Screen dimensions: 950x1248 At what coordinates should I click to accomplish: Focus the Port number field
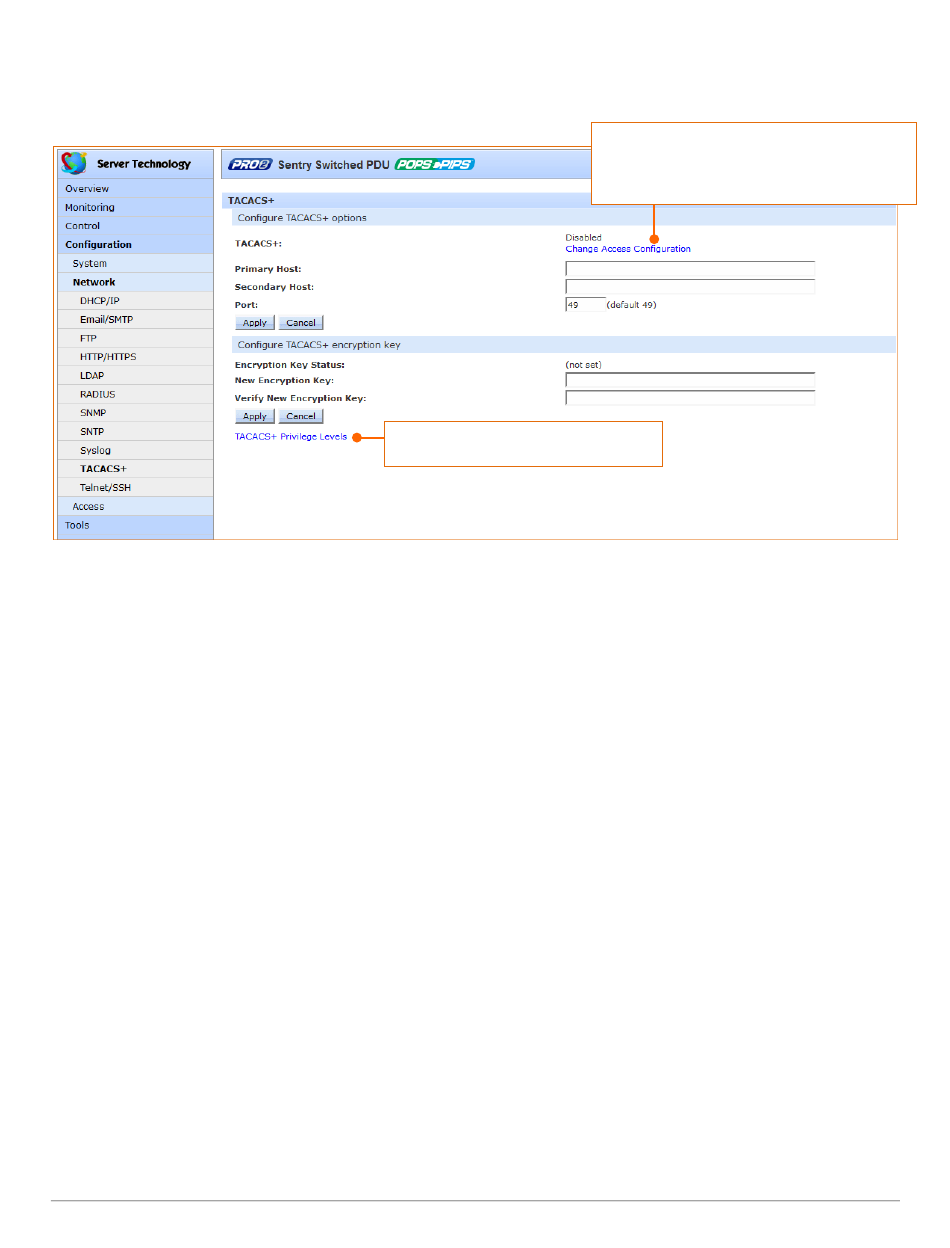coord(584,305)
